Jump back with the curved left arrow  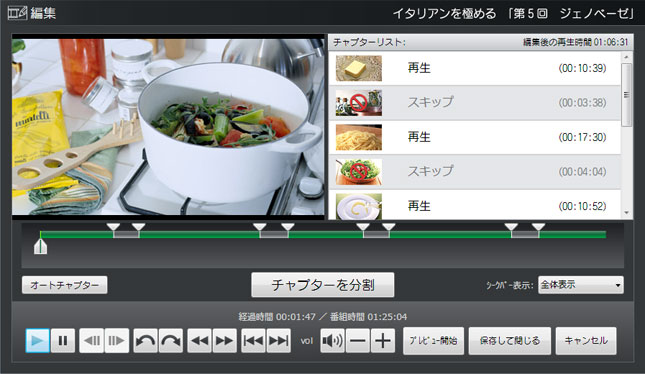click(145, 341)
